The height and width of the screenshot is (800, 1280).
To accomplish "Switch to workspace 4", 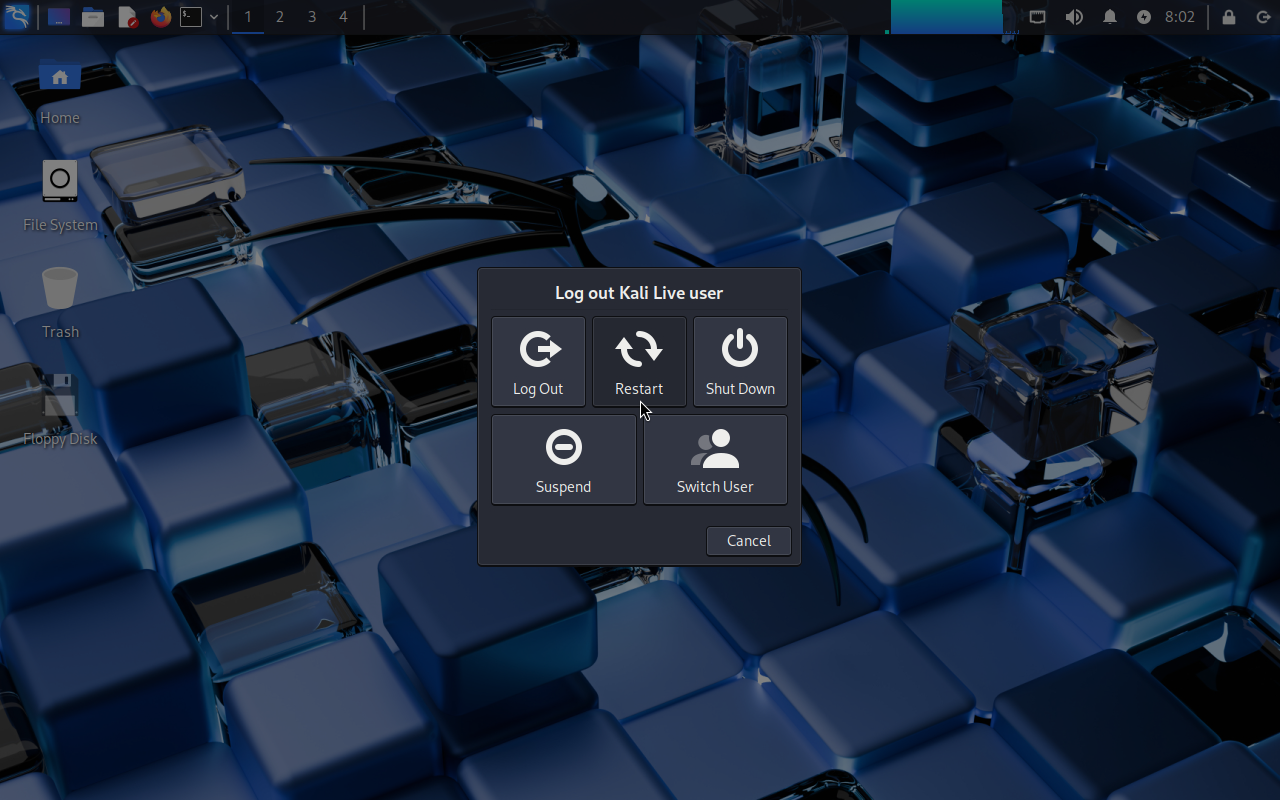I will click(343, 17).
